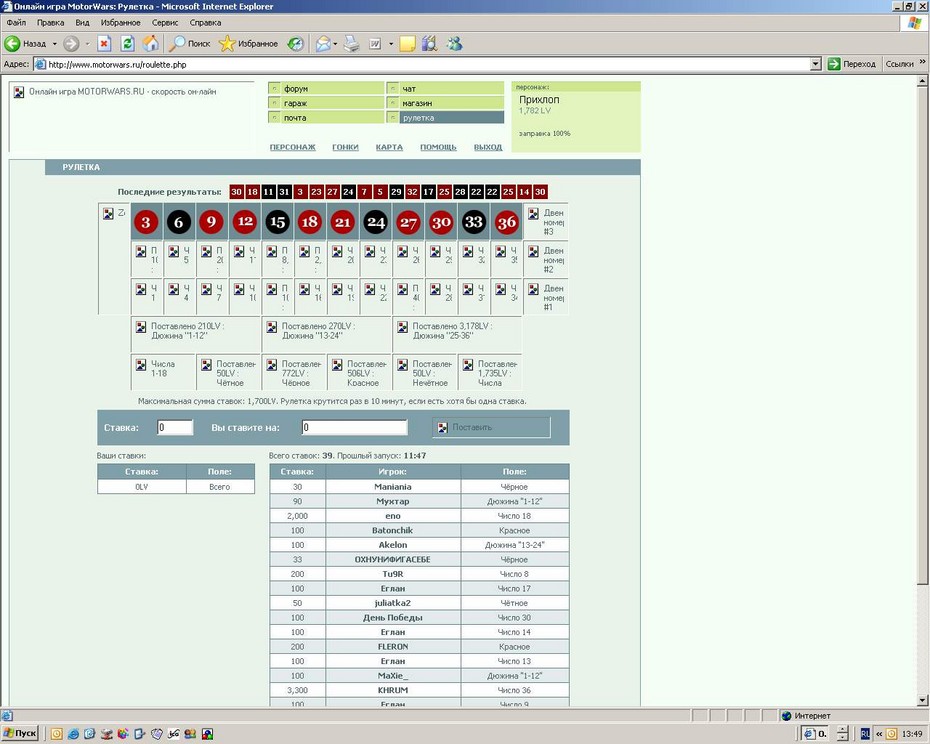Click the Print icon in toolbar
Image resolution: width=930 pixels, height=744 pixels.
coord(352,43)
